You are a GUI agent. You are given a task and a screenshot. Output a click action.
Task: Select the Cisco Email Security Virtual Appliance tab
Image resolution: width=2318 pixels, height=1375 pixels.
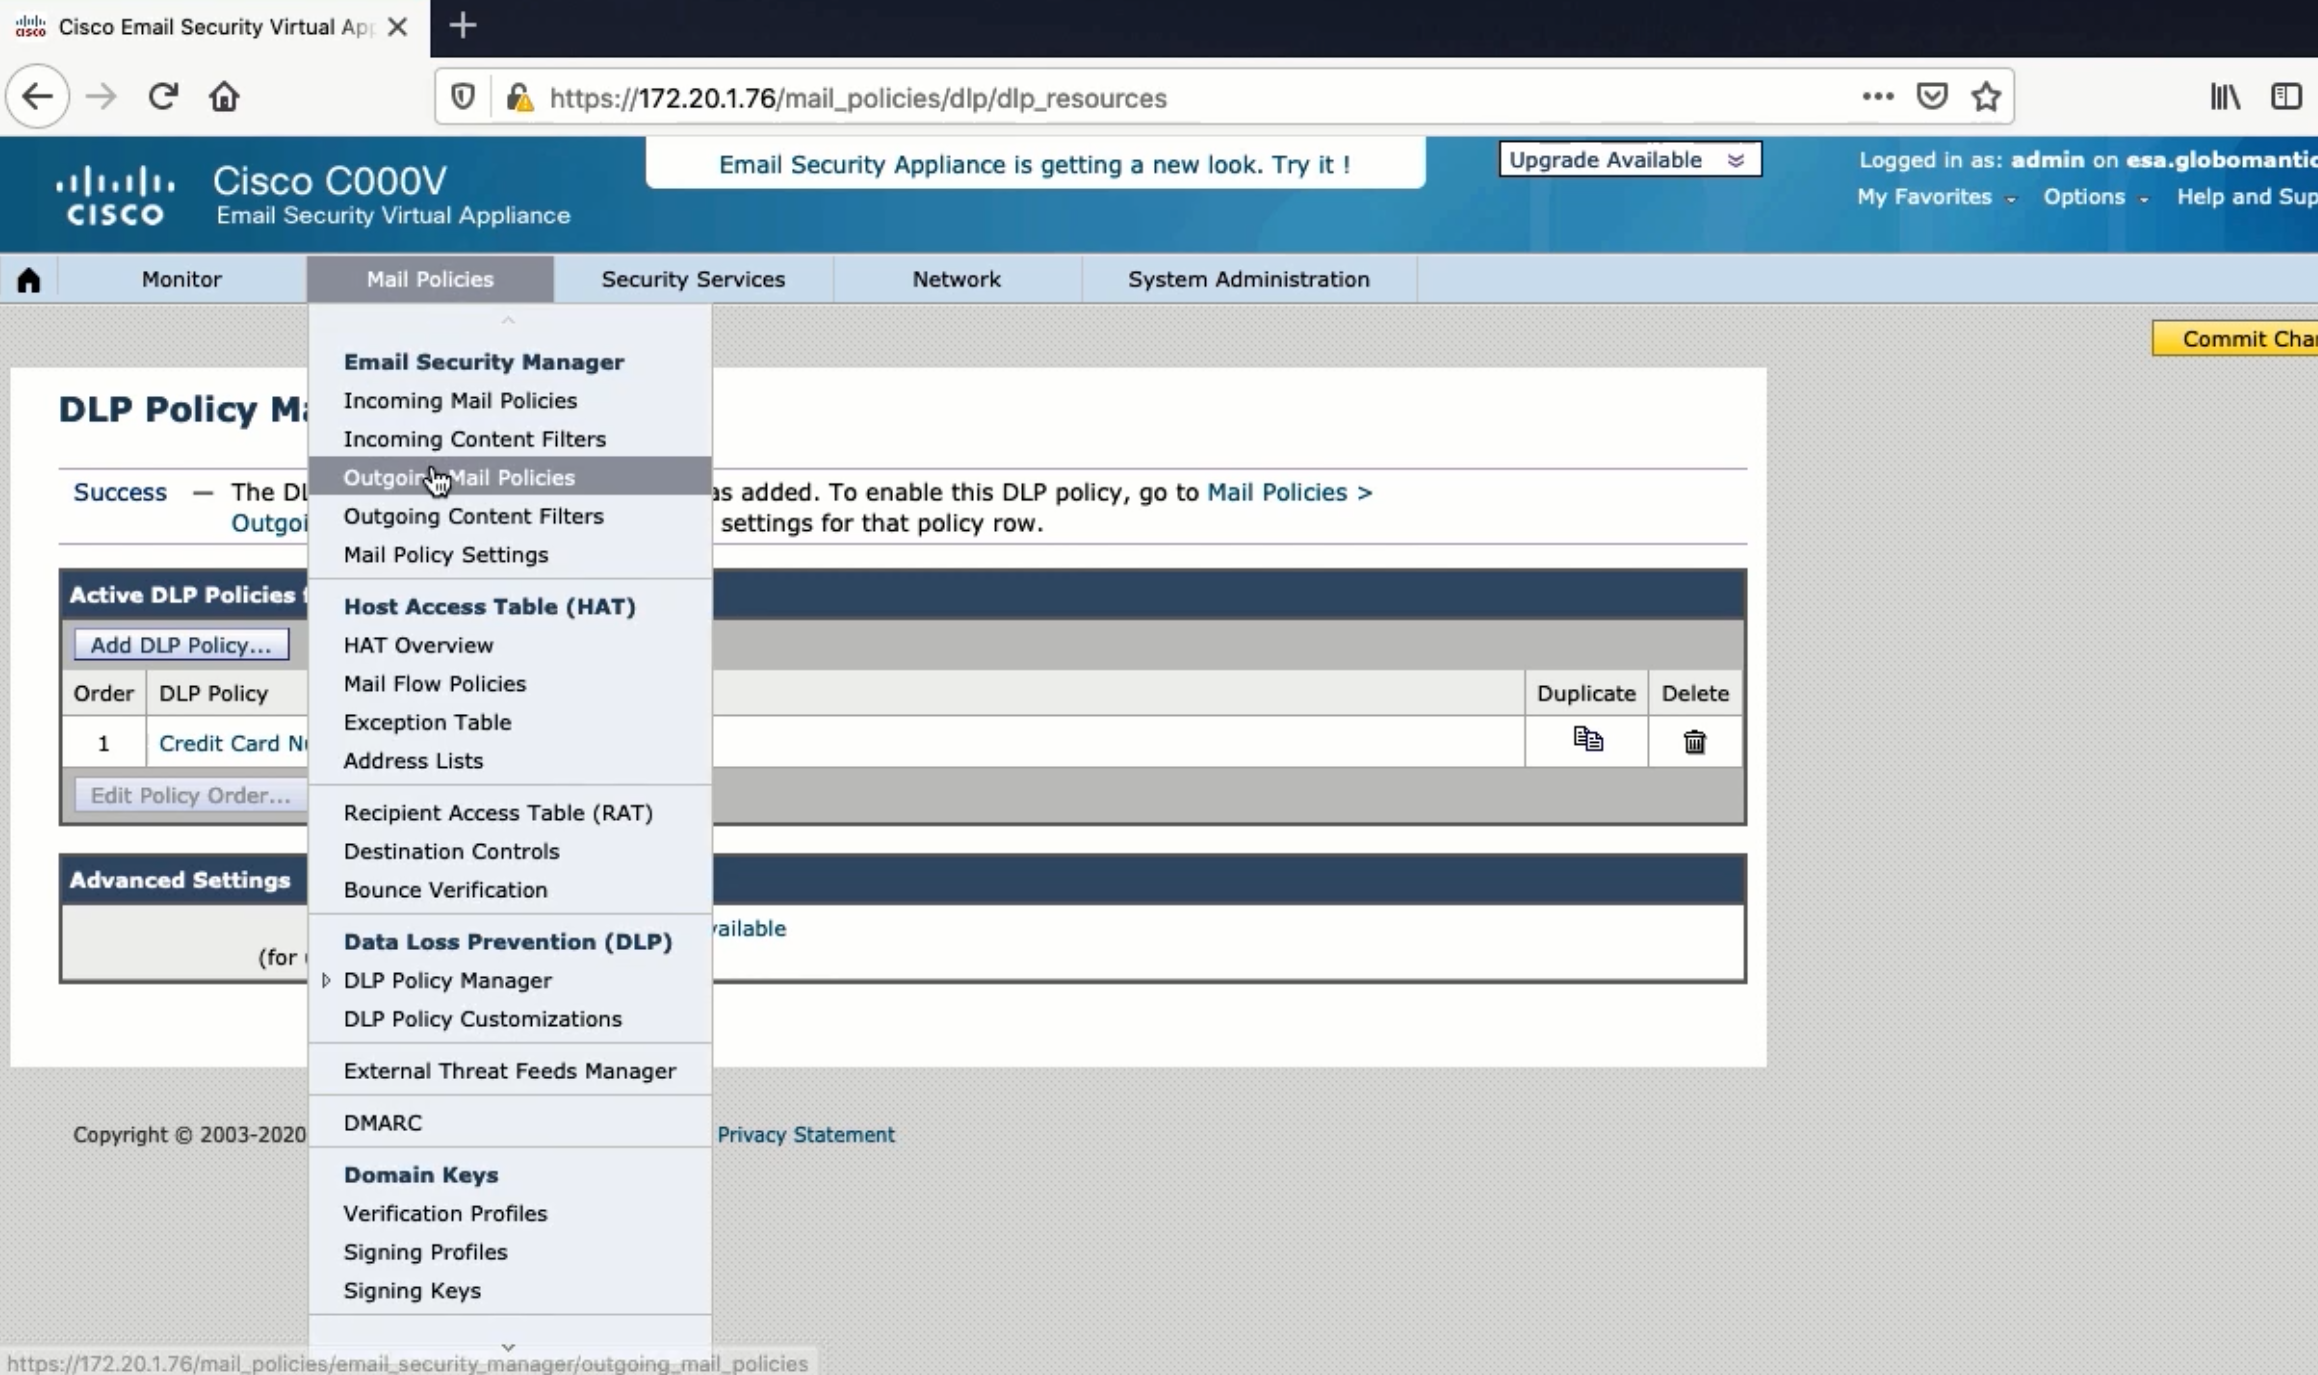(215, 28)
